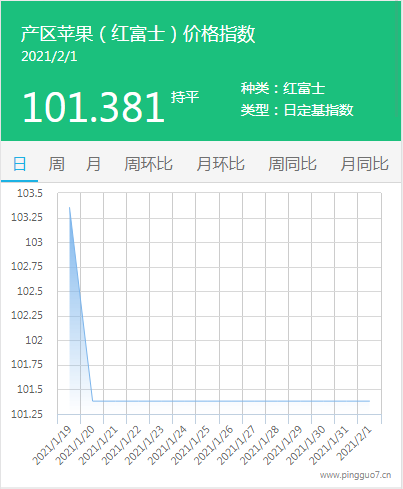The width and height of the screenshot is (403, 489).
Task: Click the 2021/1/25 axis date label
Action: (191, 446)
